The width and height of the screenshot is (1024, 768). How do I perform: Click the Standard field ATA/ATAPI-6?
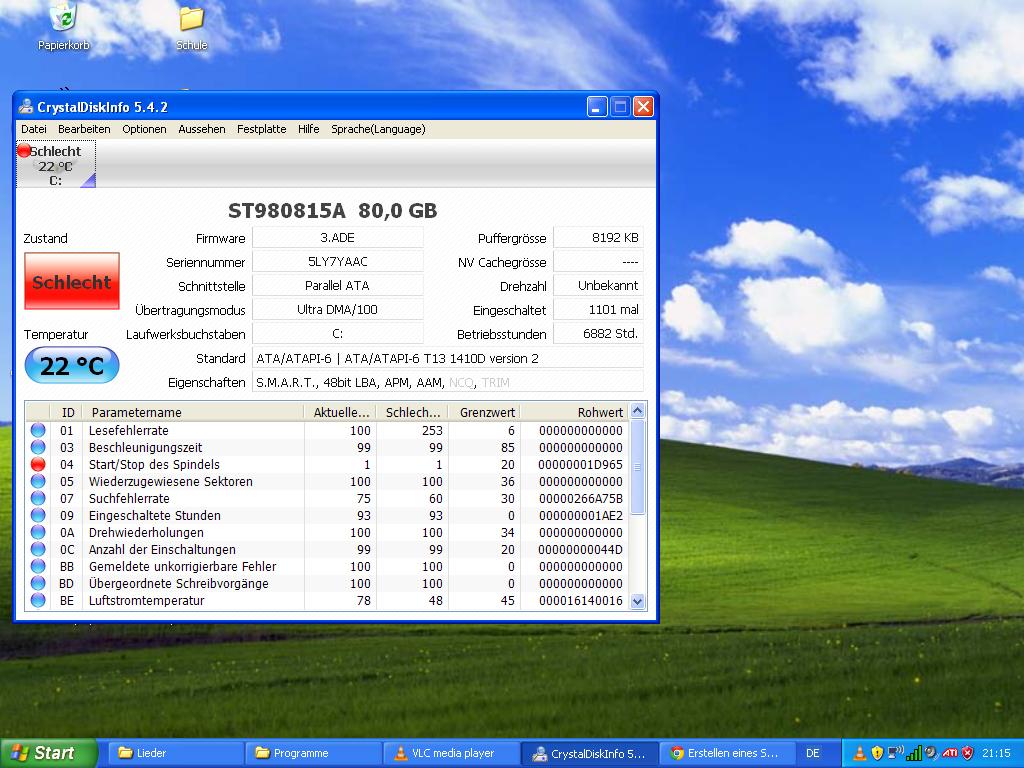click(x=448, y=358)
